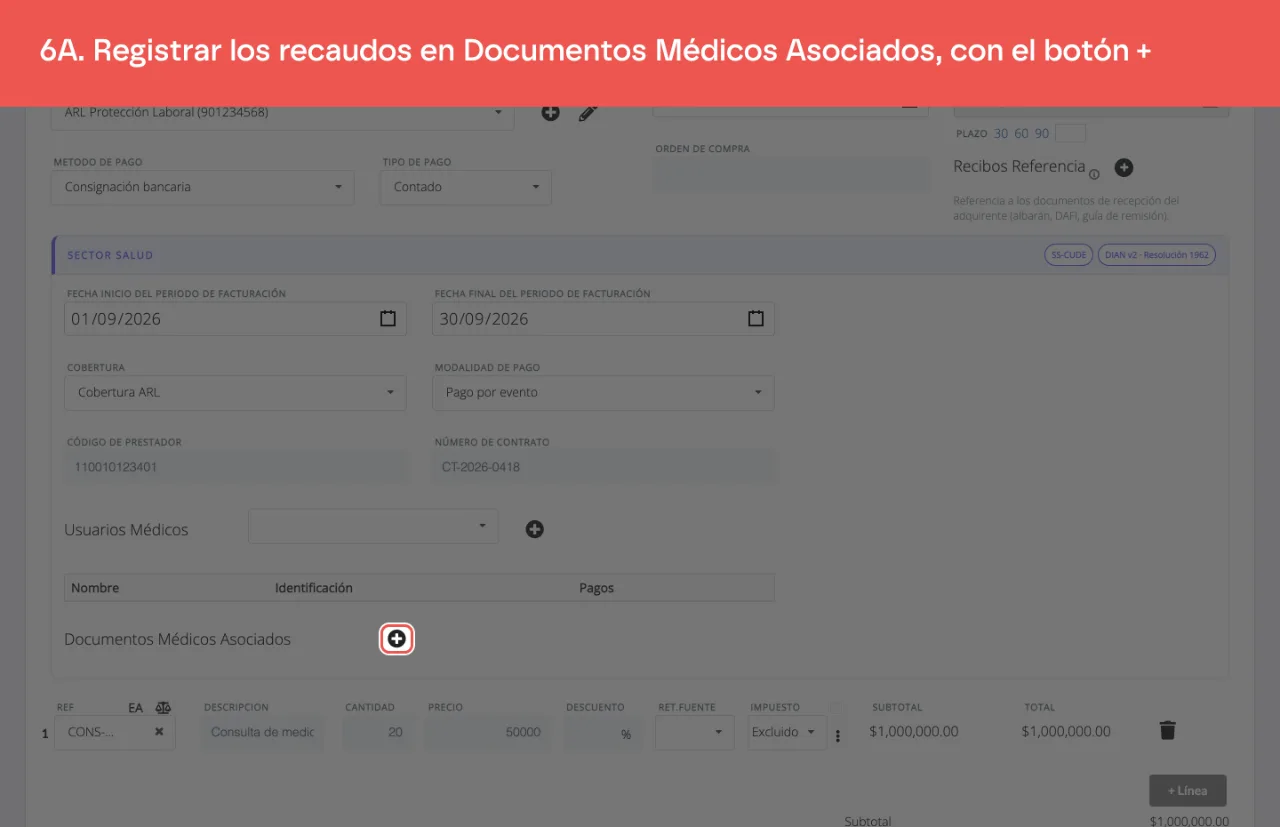Screen dimensions: 1280x827
Task: Add a Documentos Médicos Asociados record
Action: pos(397,639)
